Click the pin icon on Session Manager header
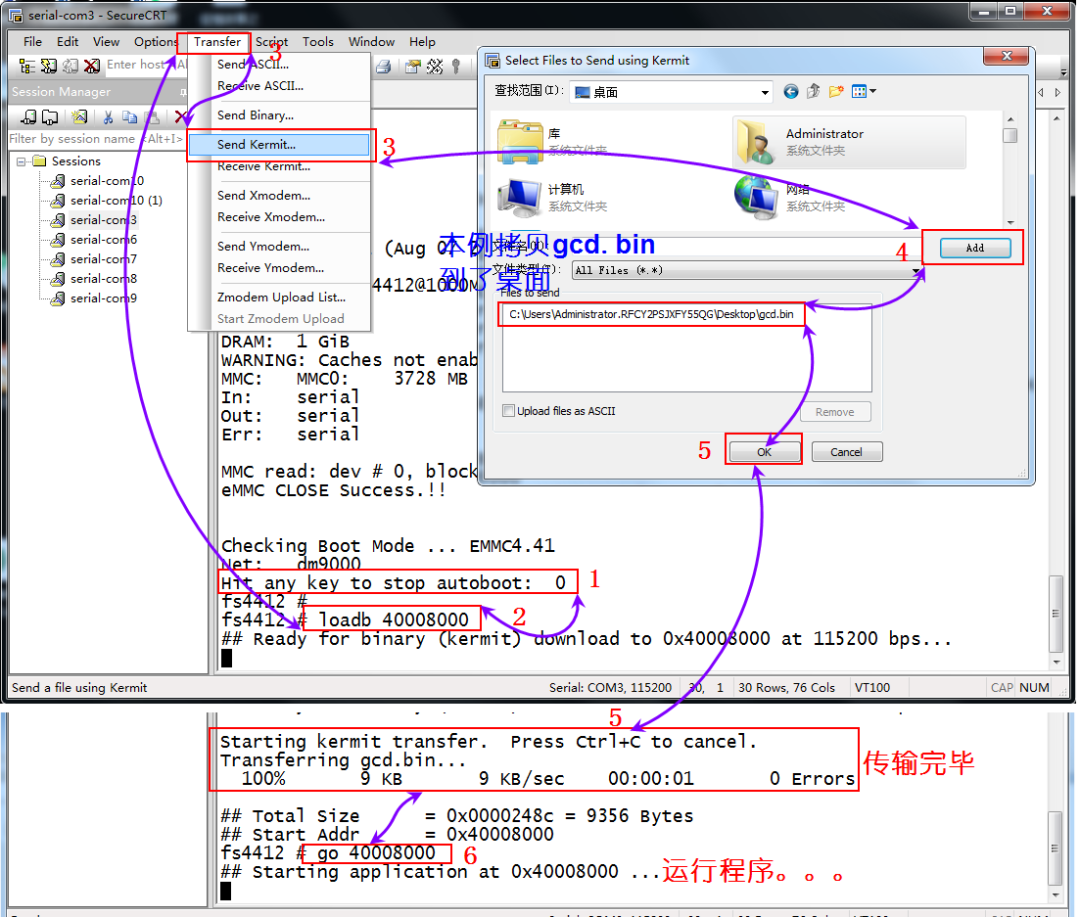1080x917 pixels. point(183,92)
